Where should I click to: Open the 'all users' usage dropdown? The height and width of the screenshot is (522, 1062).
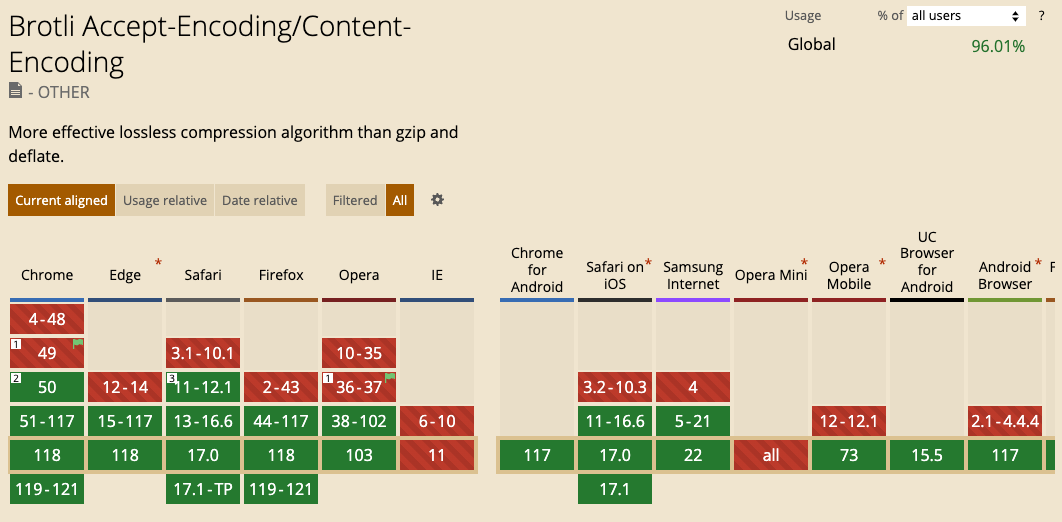pos(967,15)
